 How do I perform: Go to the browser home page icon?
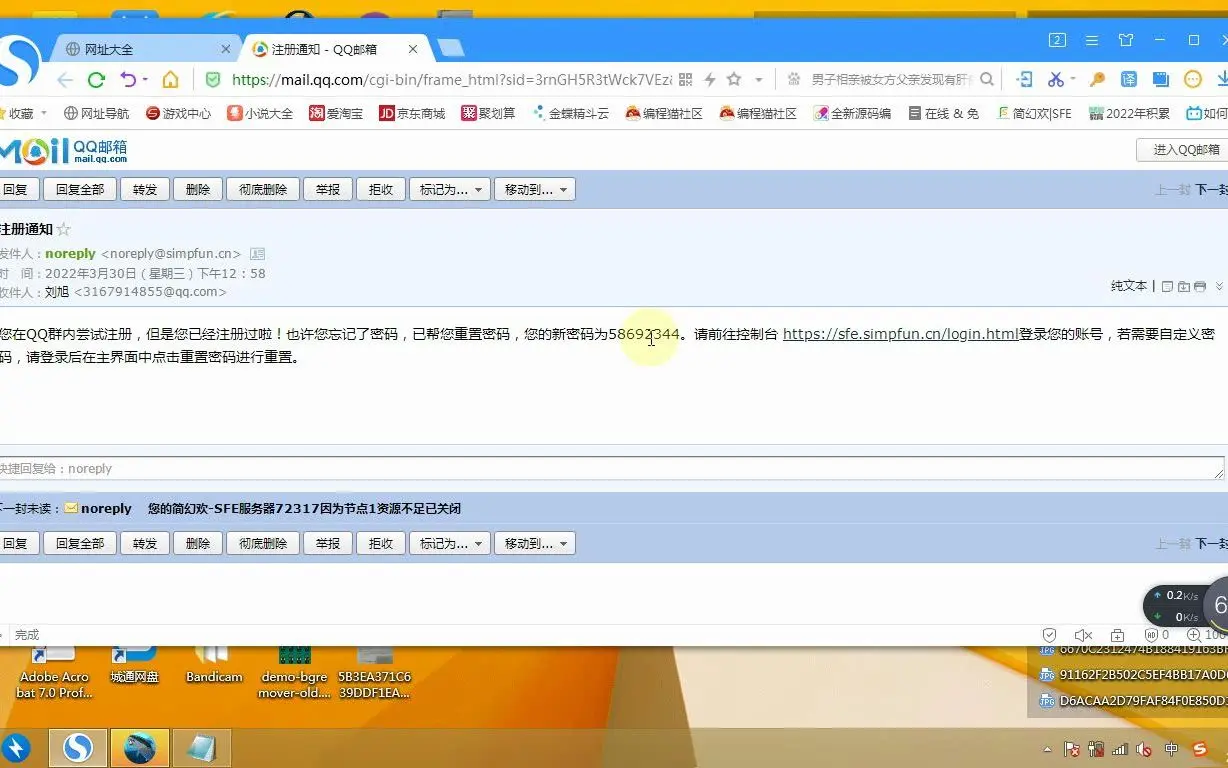pos(170,80)
